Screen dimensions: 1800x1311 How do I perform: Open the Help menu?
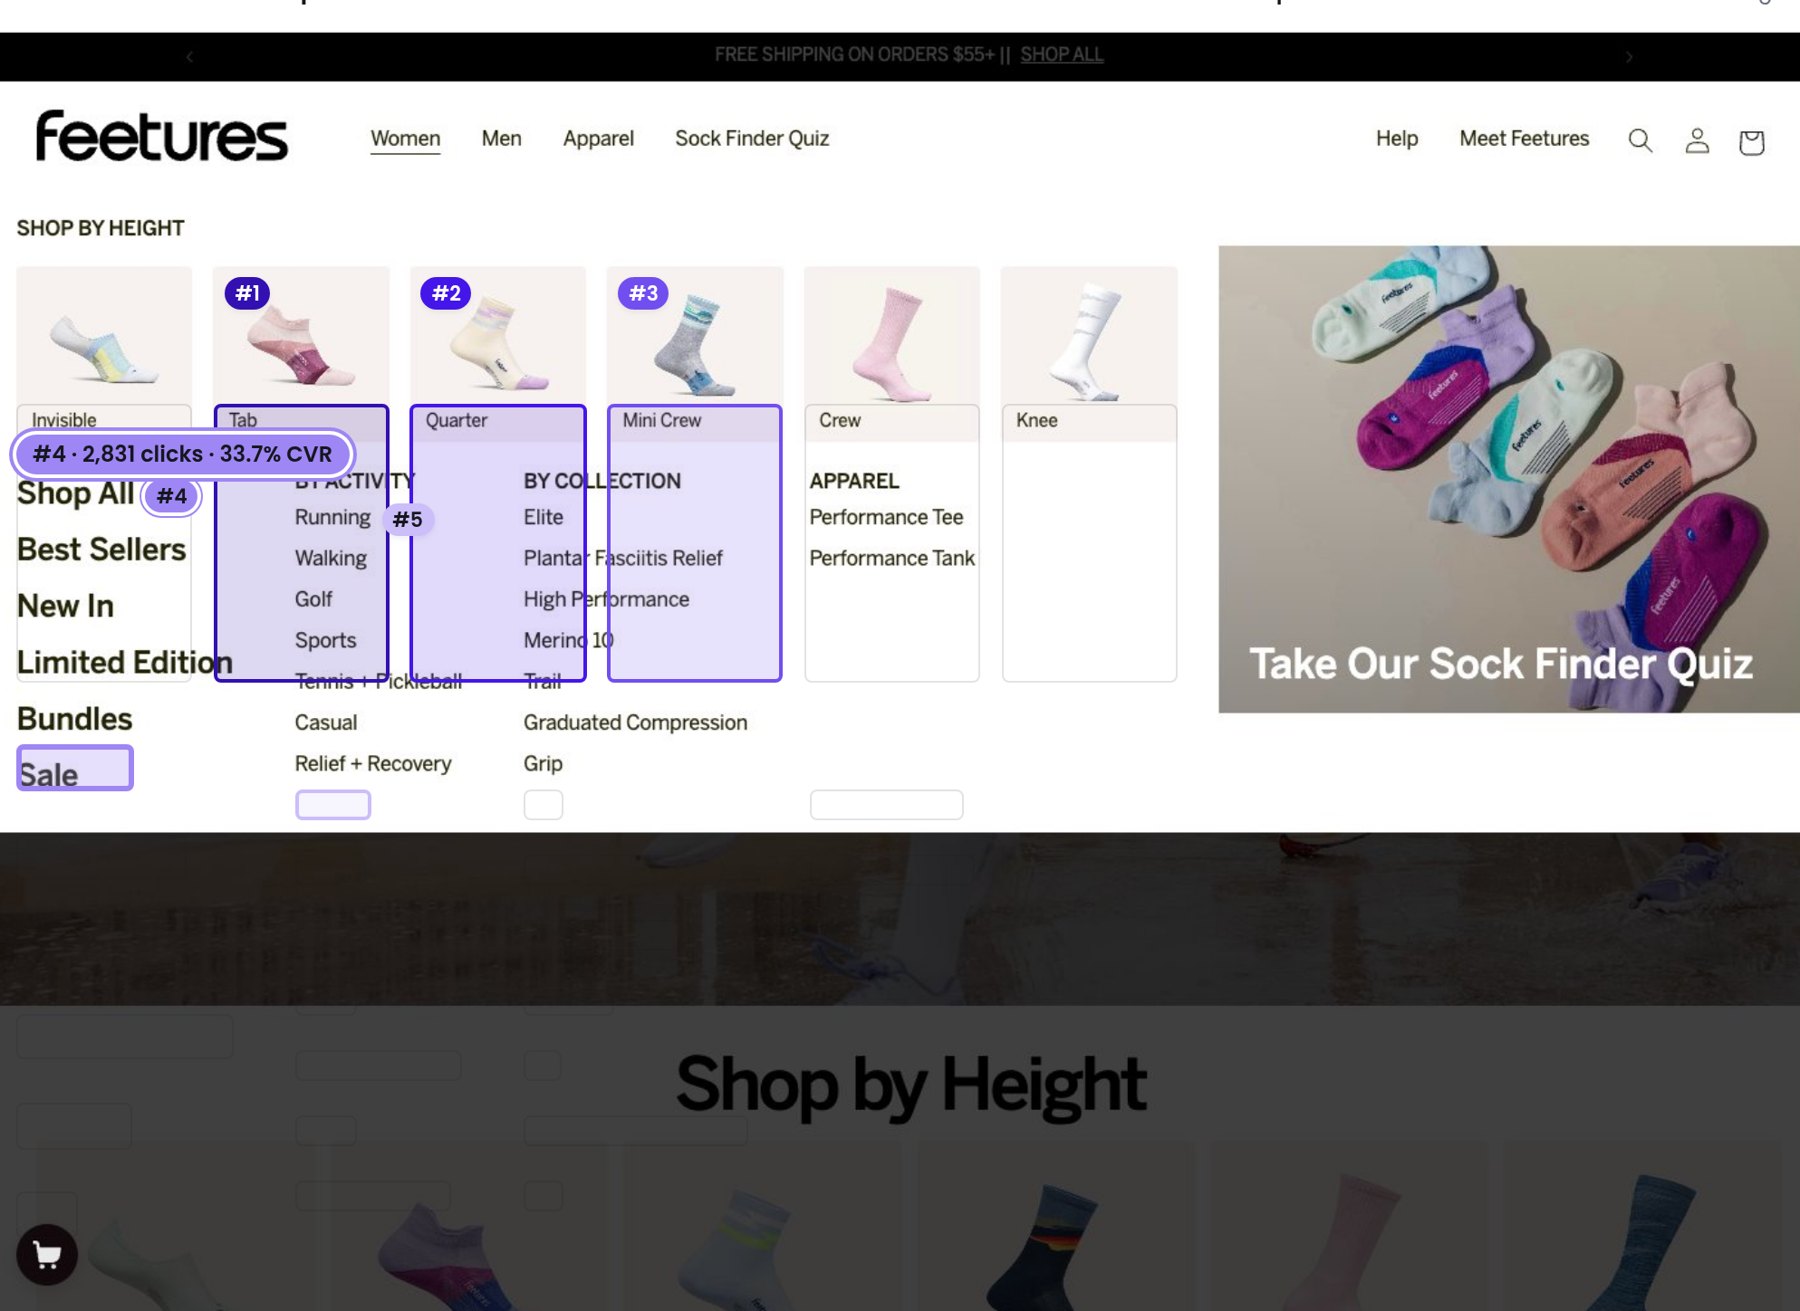pyautogui.click(x=1397, y=139)
